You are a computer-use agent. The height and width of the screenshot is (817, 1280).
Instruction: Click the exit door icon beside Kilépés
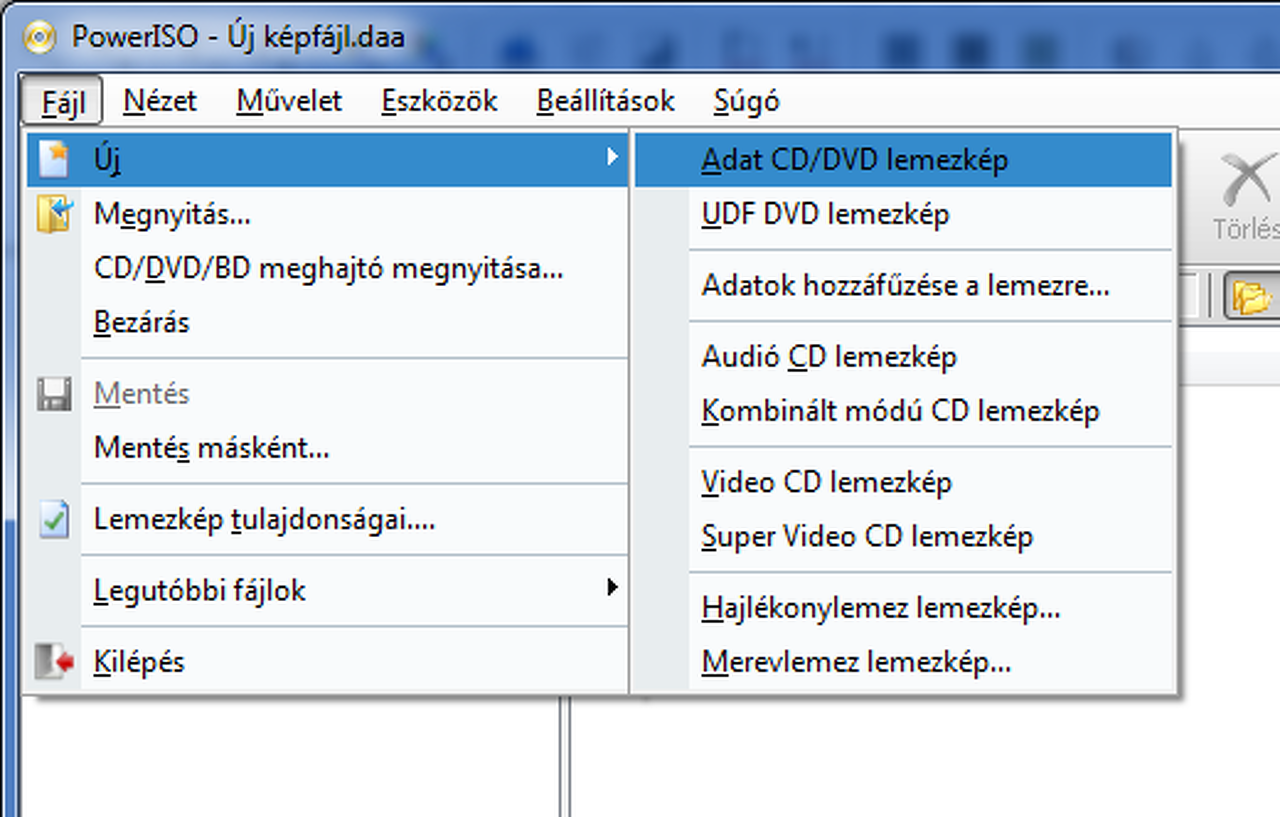54,662
